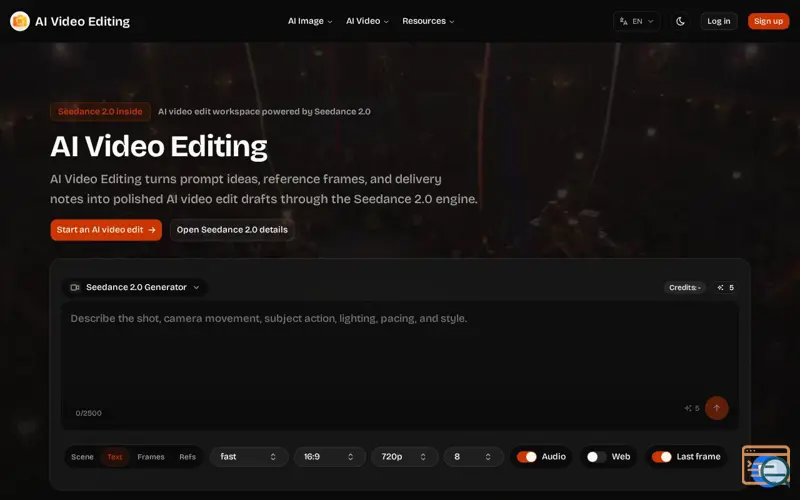Image resolution: width=800 pixels, height=500 pixels.
Task: Click the AI Video Editing site title
Action: (82, 21)
